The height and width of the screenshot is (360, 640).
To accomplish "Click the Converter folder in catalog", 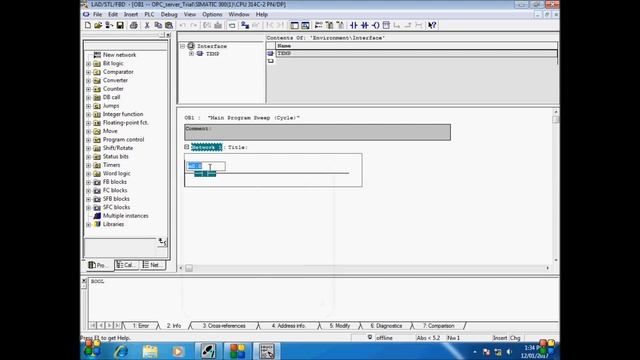I will [115, 80].
